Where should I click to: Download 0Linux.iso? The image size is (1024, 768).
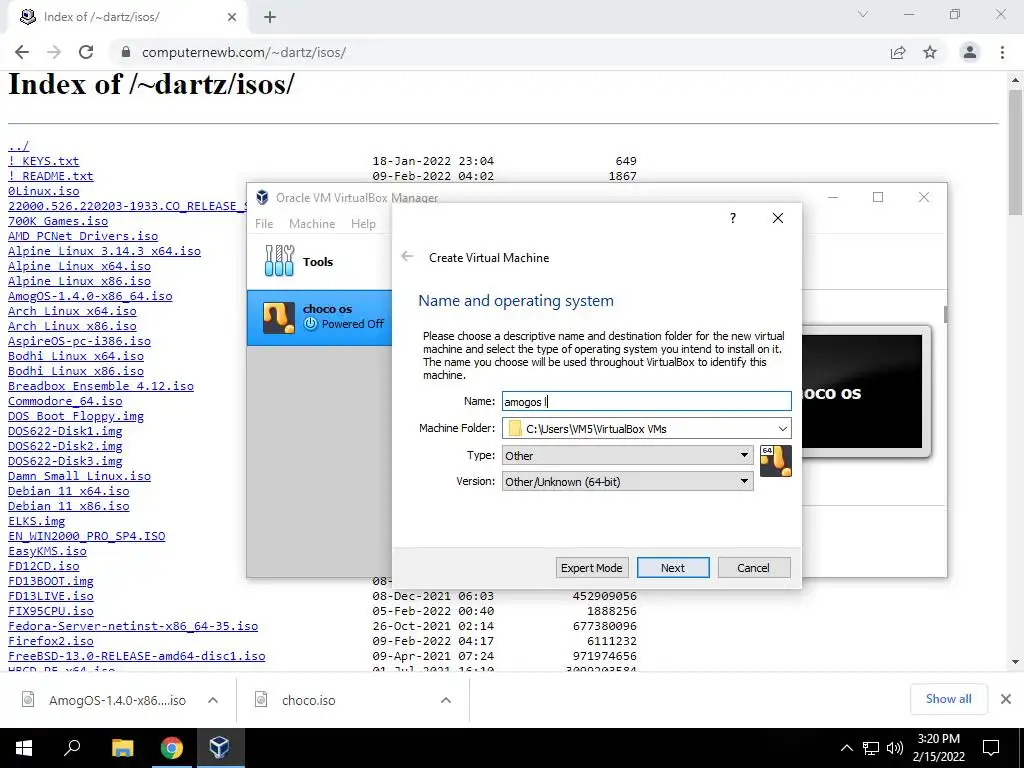(x=44, y=191)
